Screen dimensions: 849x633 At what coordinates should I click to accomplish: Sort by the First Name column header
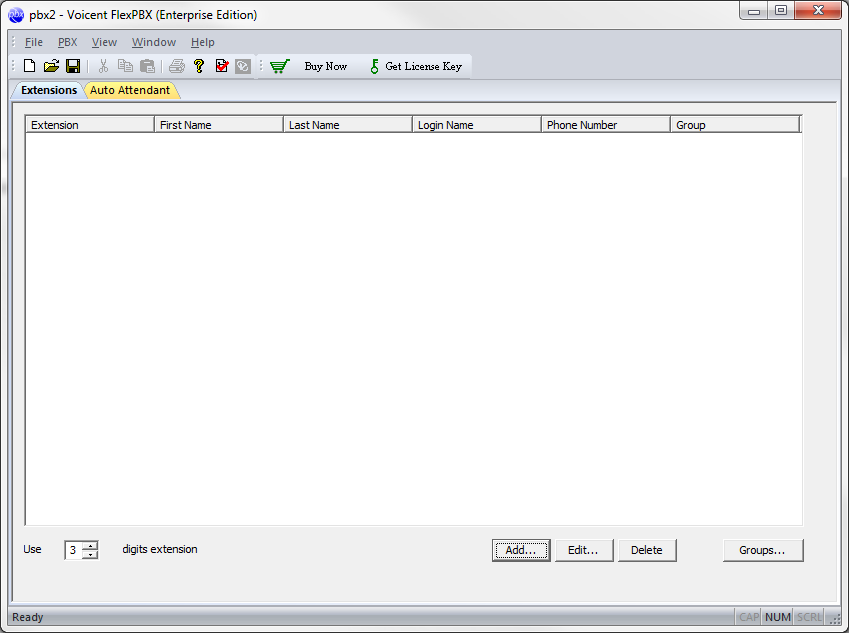click(x=219, y=125)
